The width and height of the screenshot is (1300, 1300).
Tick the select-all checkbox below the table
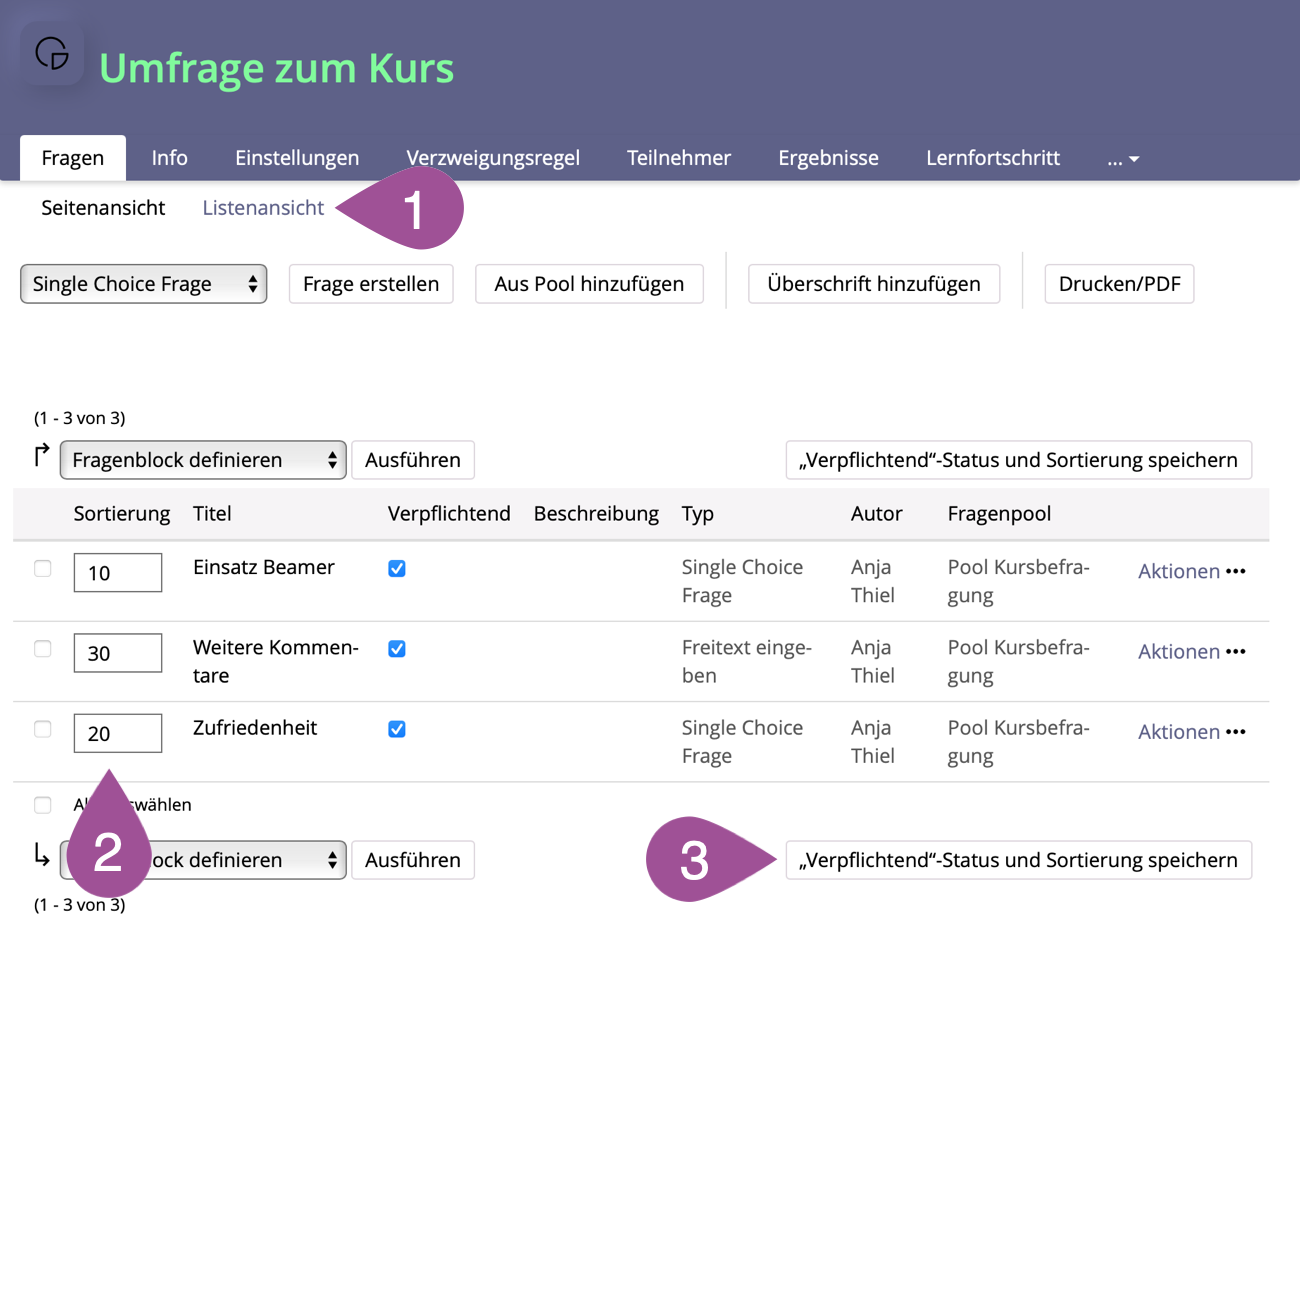(x=43, y=805)
